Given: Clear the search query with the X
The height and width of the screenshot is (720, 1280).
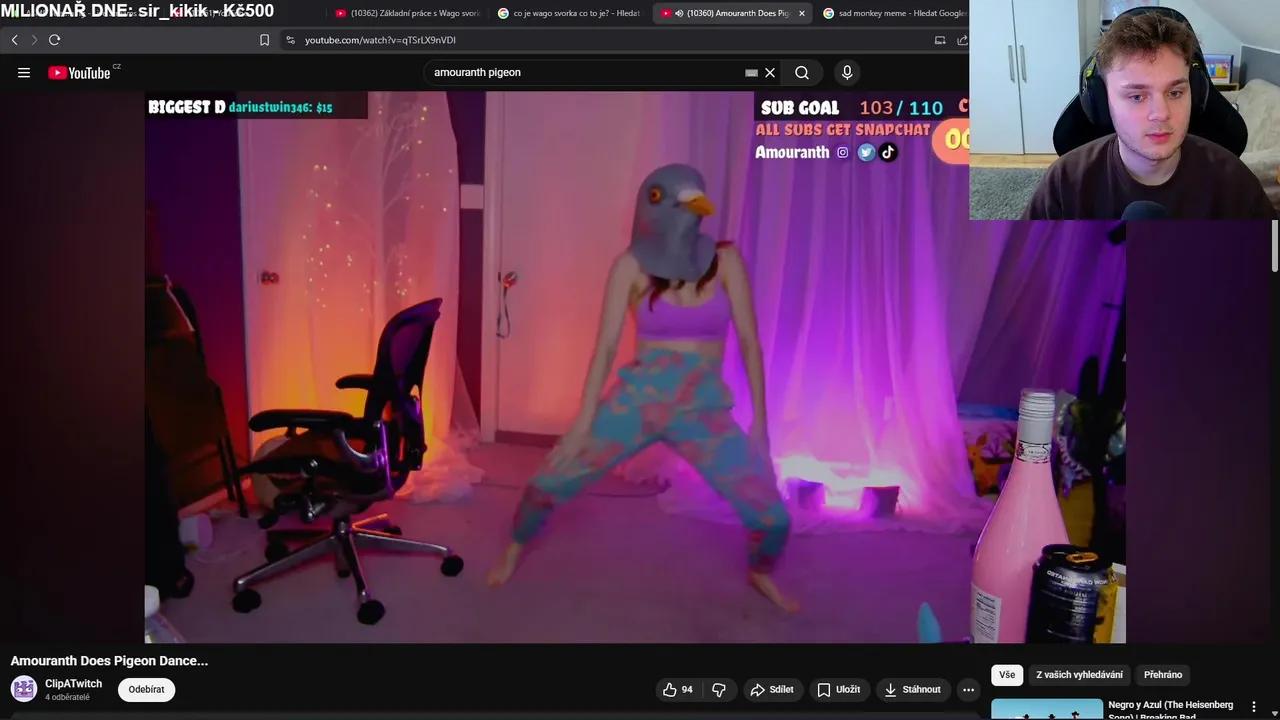Looking at the screenshot, I should (x=770, y=72).
